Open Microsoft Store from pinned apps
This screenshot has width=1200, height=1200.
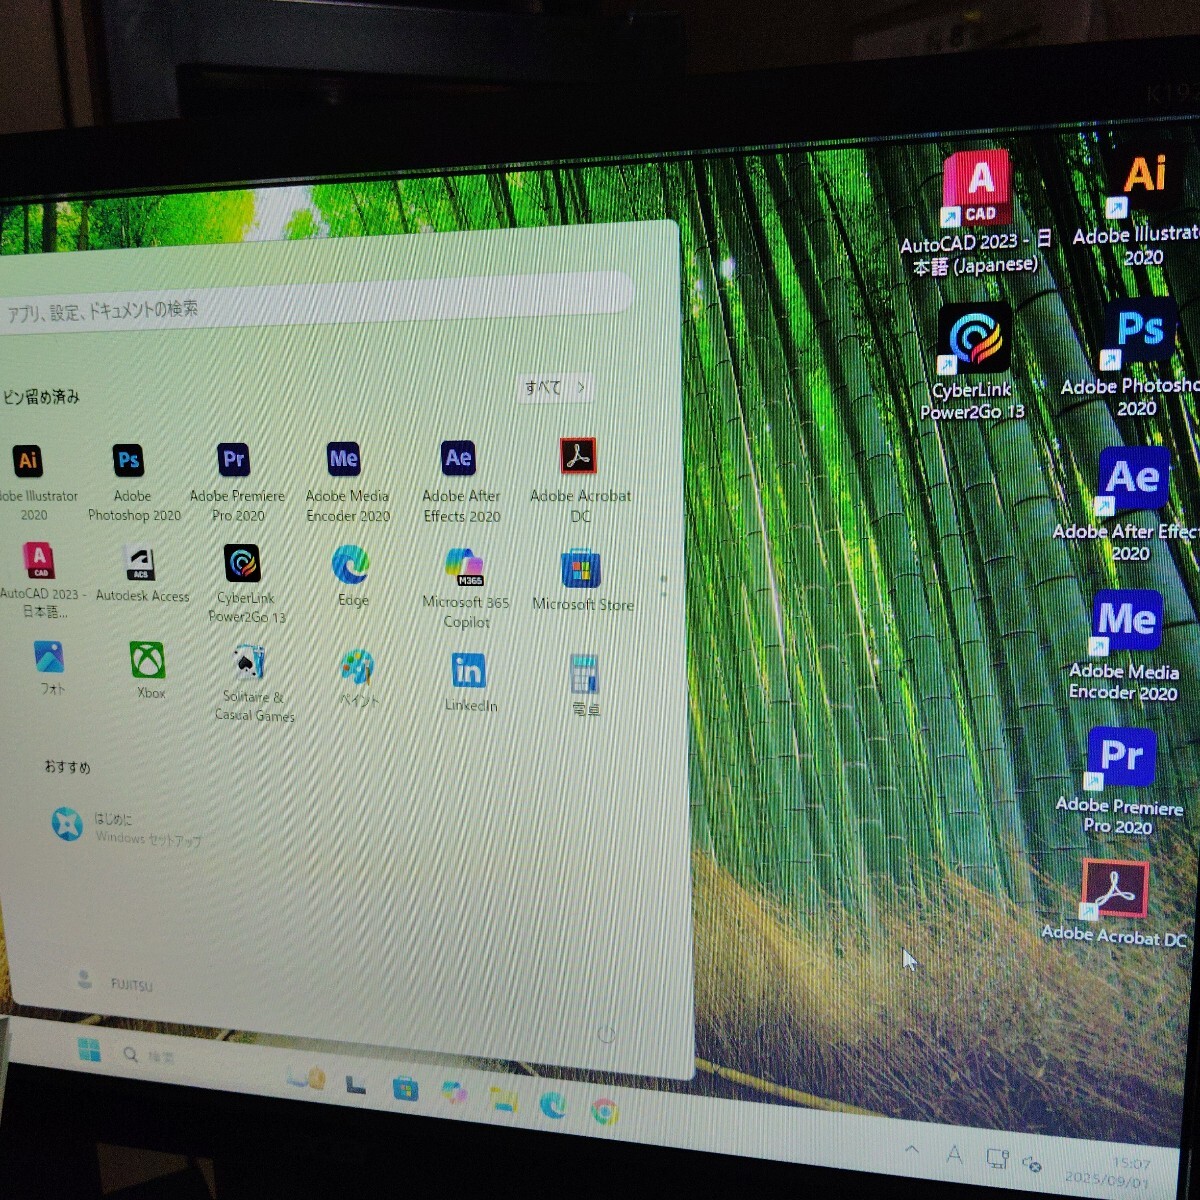tap(582, 582)
